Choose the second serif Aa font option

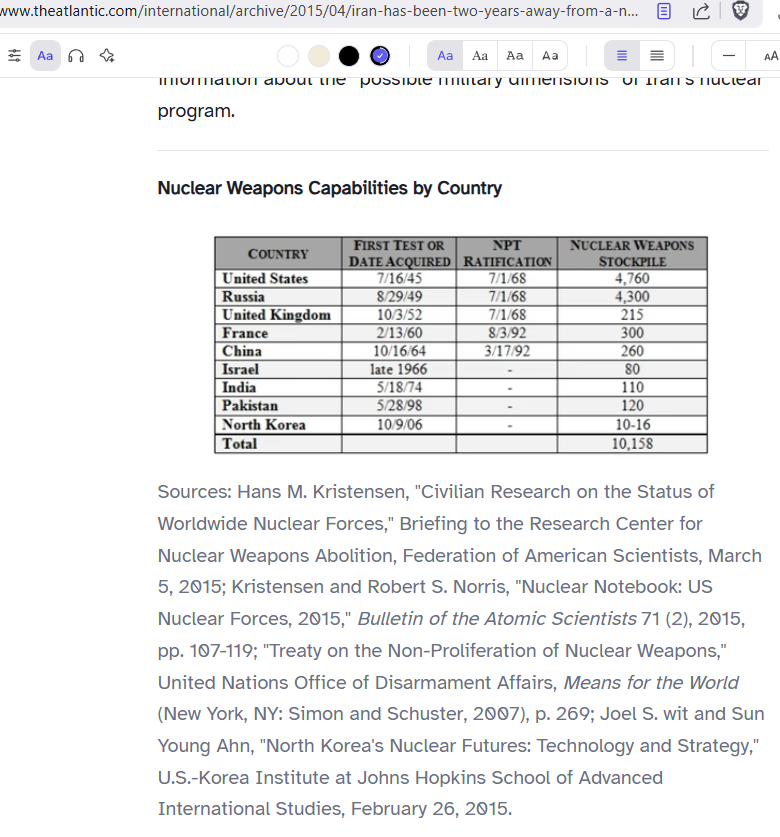point(480,56)
